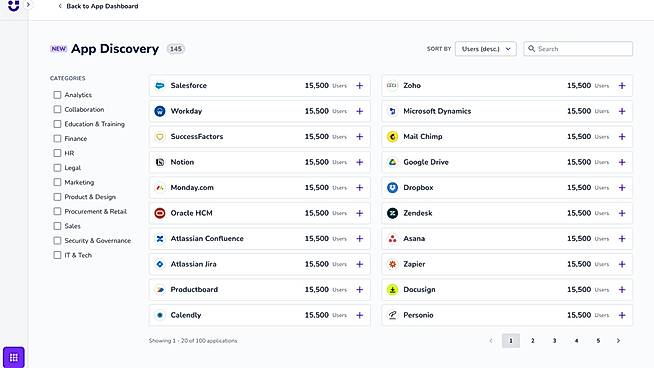This screenshot has height=368, width=654.
Task: Open the purple apps grid icon
Action: tap(14, 357)
